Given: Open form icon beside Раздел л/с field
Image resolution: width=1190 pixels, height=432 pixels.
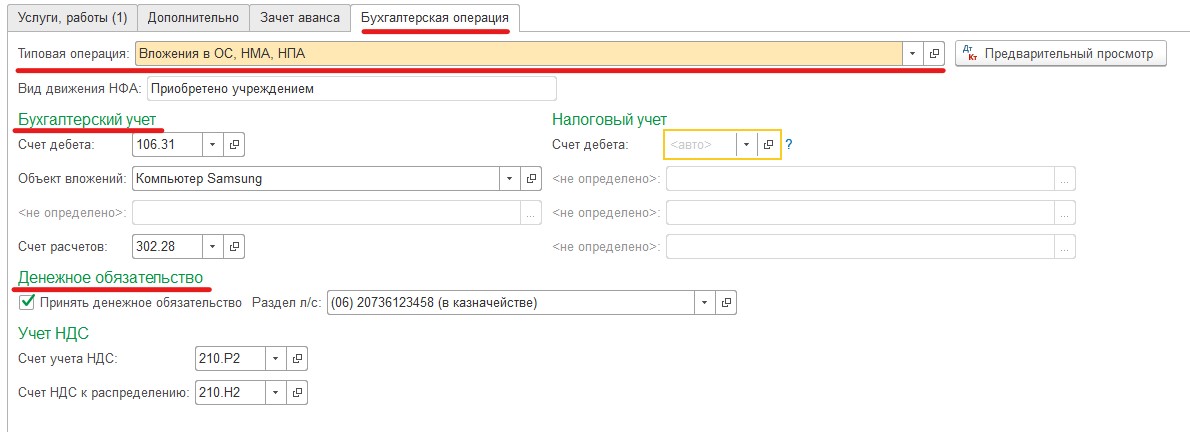Looking at the screenshot, I should (x=727, y=303).
